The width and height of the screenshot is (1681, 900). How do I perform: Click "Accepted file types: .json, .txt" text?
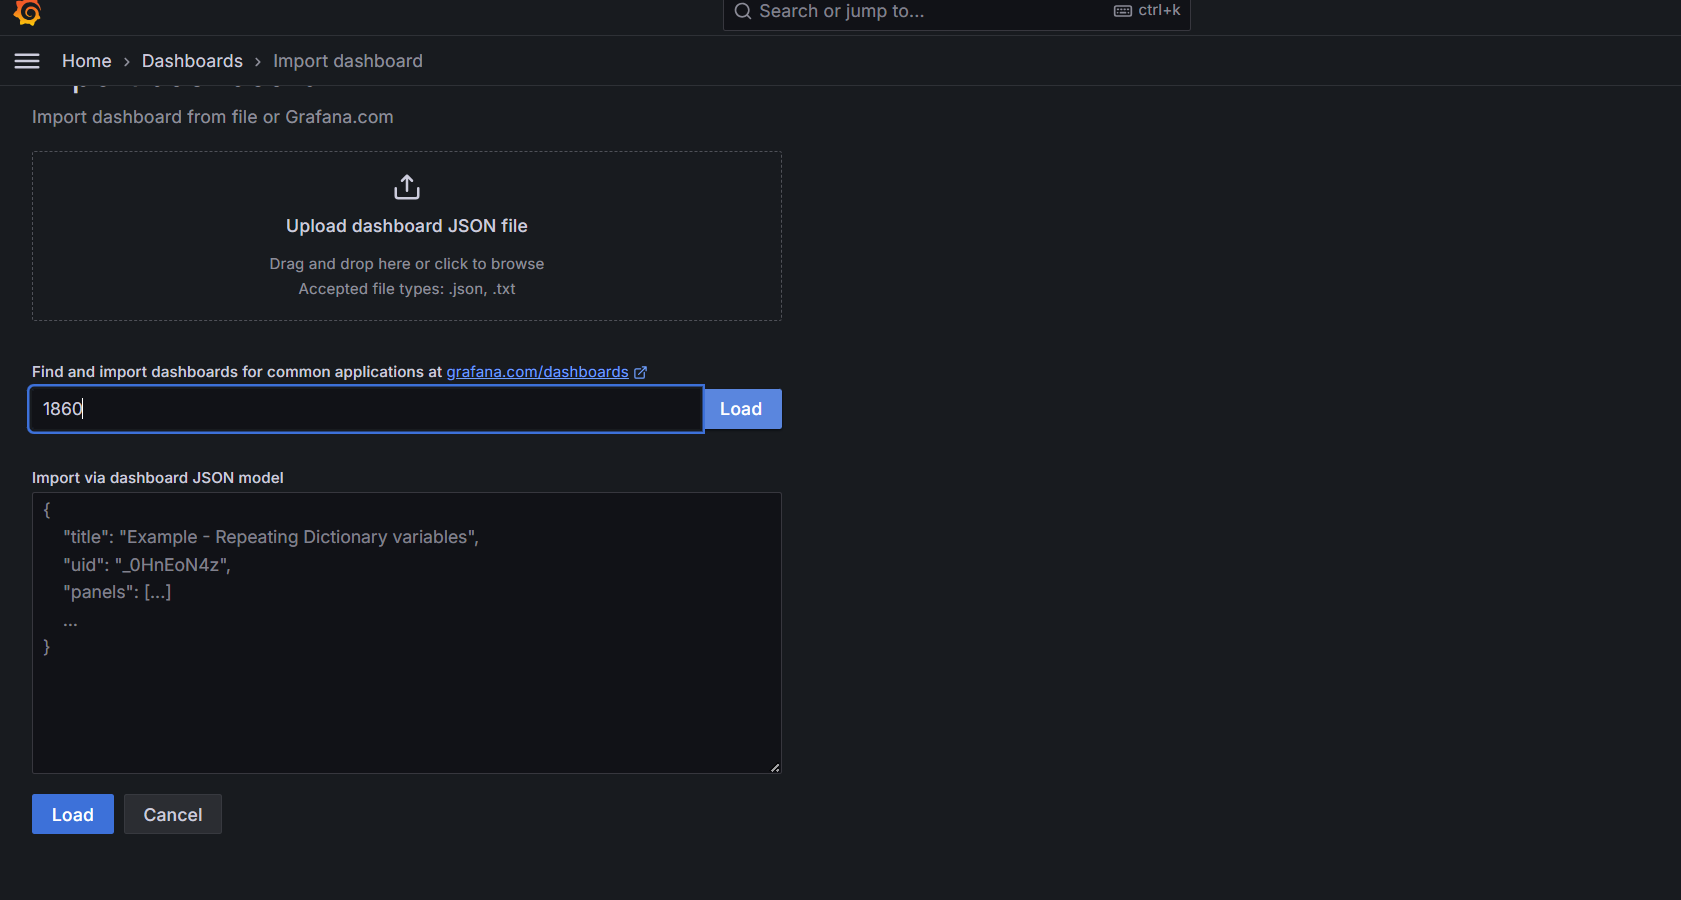[x=407, y=289]
